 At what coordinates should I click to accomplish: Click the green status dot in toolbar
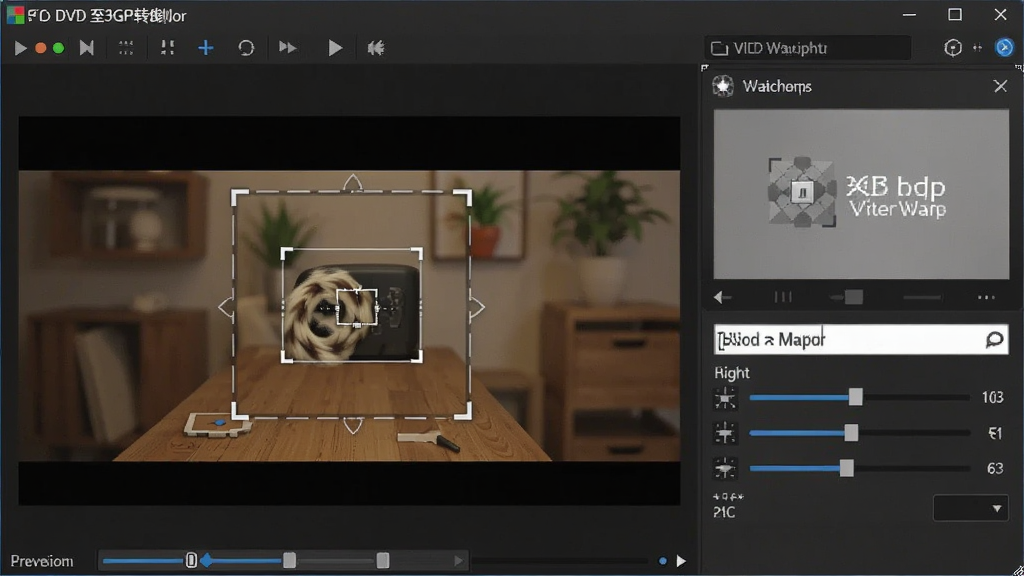[x=58, y=48]
